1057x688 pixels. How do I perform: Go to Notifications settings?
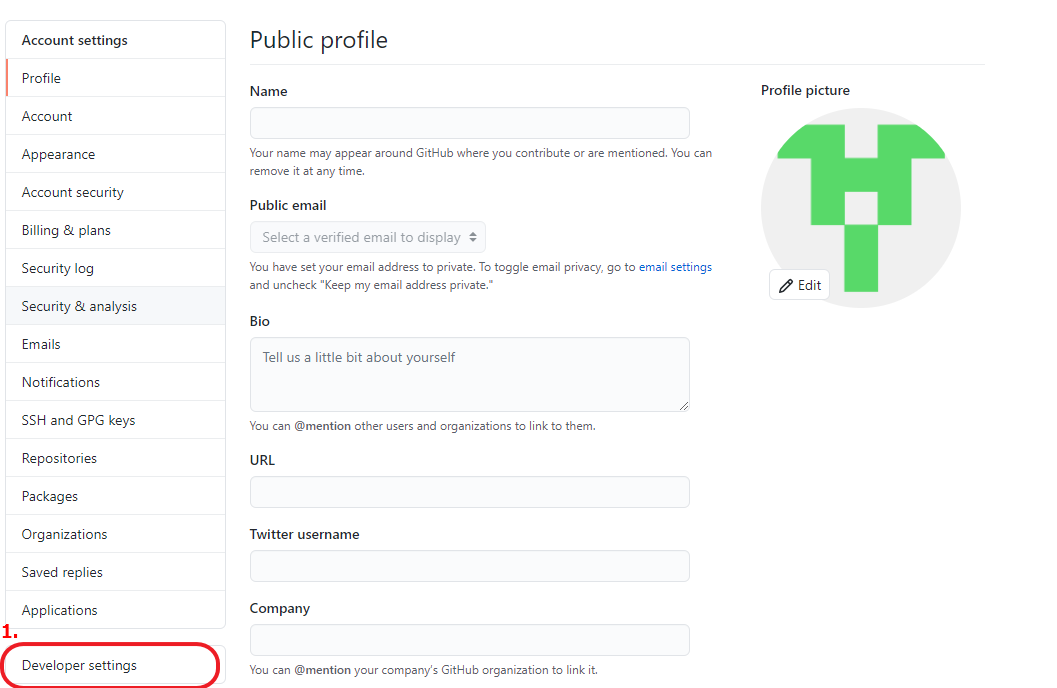pyautogui.click(x=115, y=382)
